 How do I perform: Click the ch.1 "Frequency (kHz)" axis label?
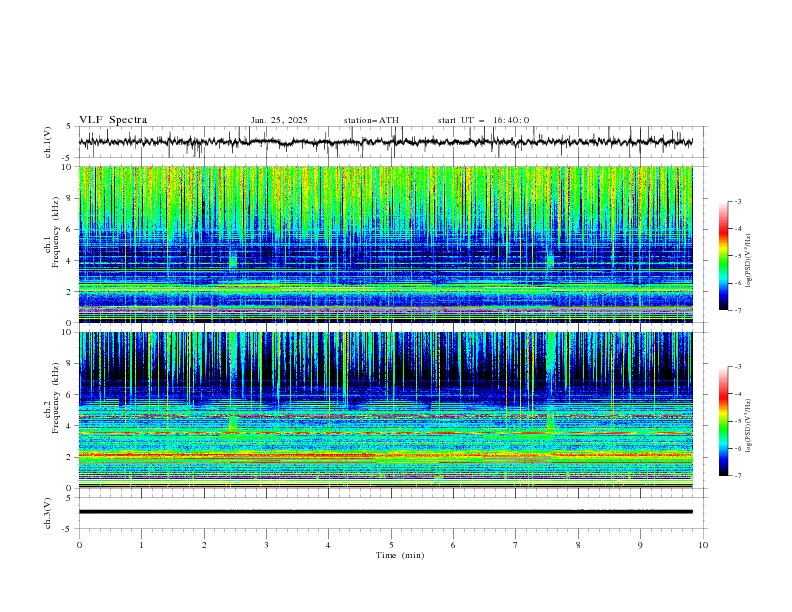pyautogui.click(x=55, y=233)
